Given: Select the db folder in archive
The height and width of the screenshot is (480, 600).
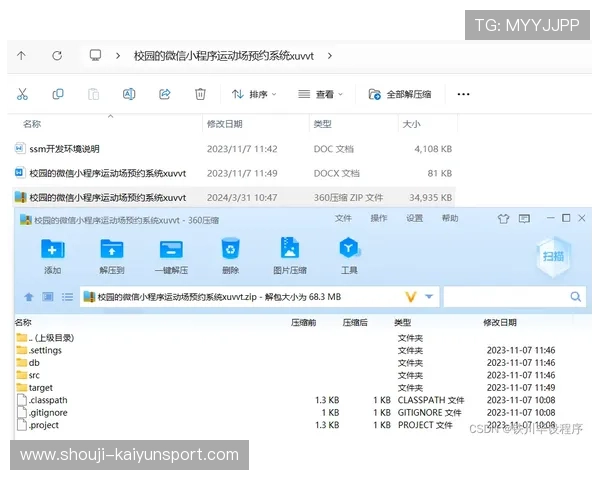Looking at the screenshot, I should click(x=28, y=363).
